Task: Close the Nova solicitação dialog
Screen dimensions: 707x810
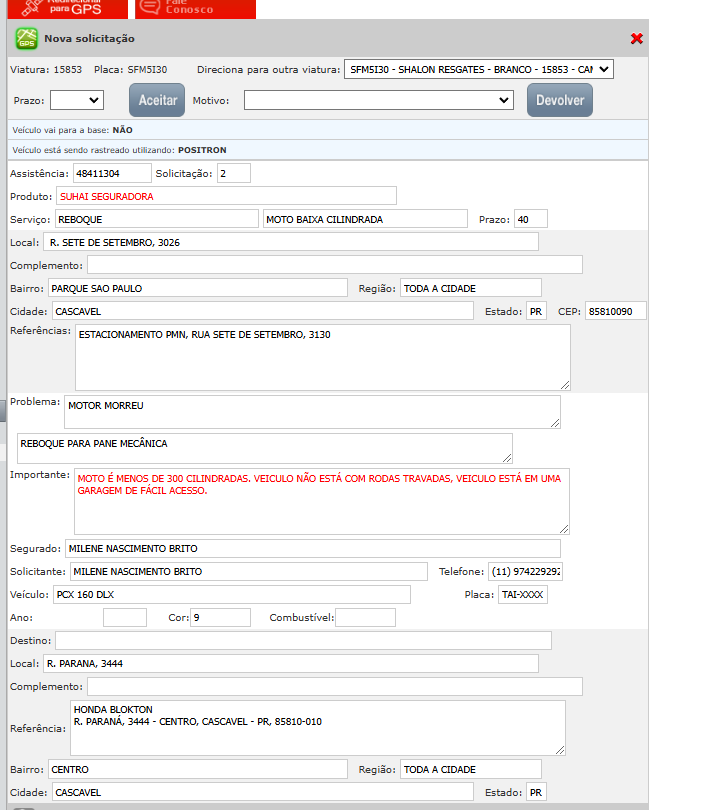Action: 637,39
